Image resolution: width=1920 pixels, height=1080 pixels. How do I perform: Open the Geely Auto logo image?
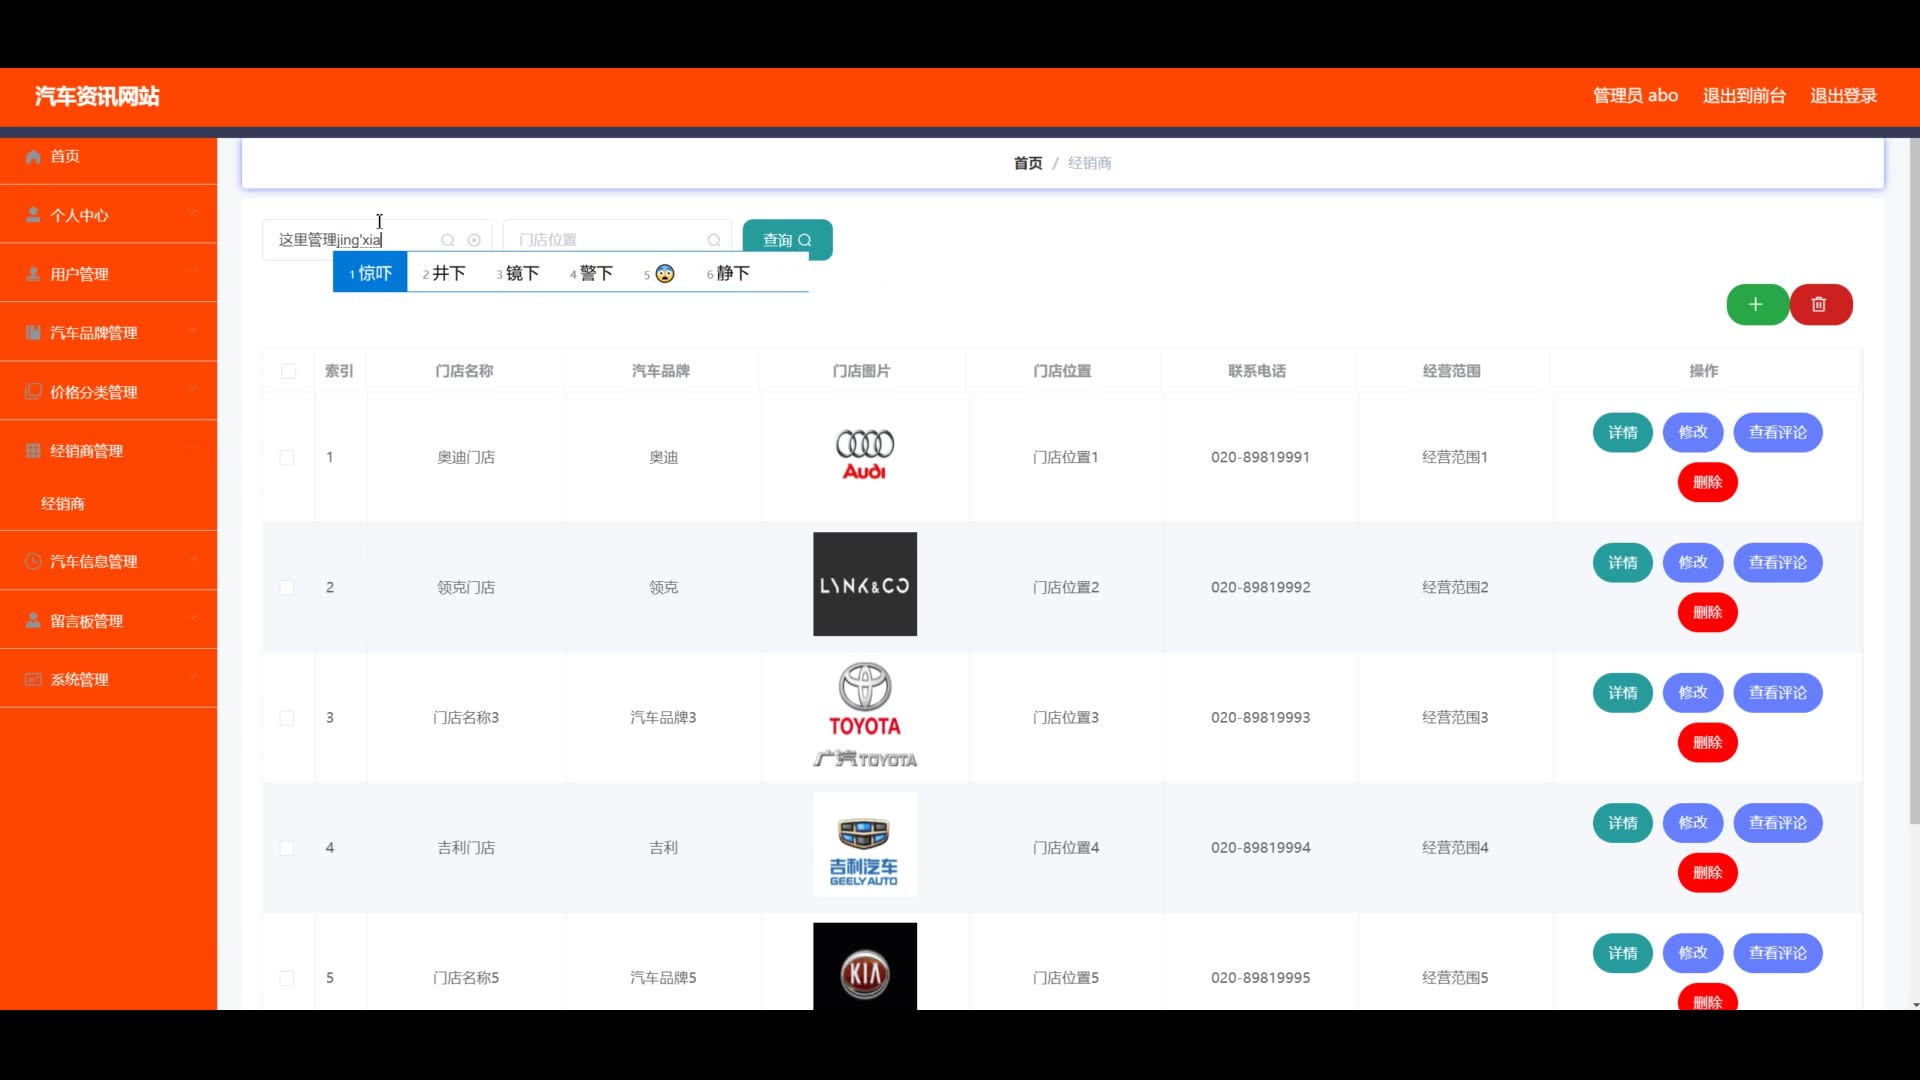tap(865, 845)
